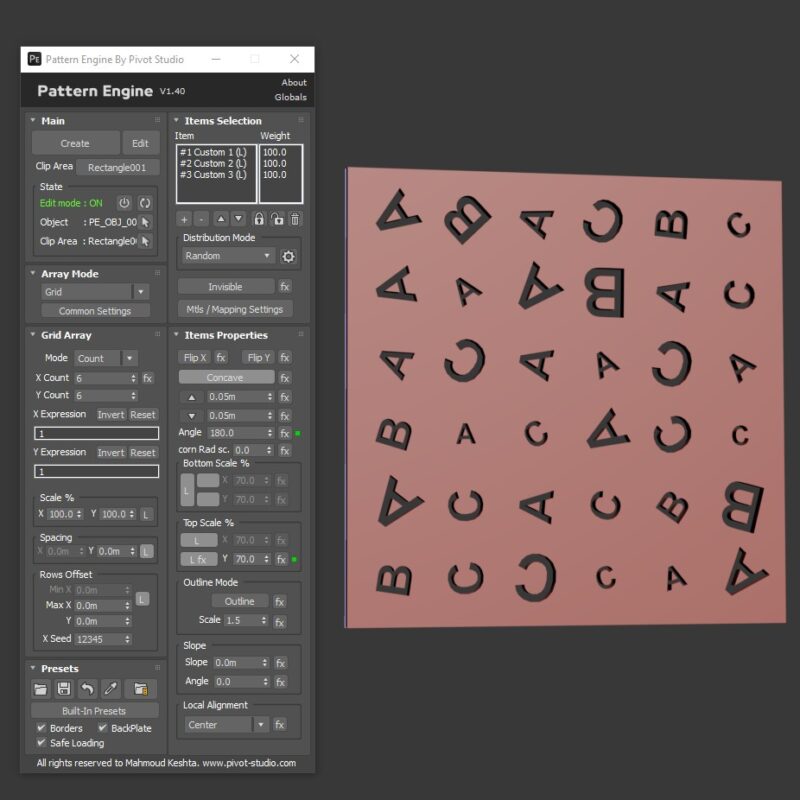The image size is (800, 800).
Task: Open the About menu
Action: click(293, 82)
